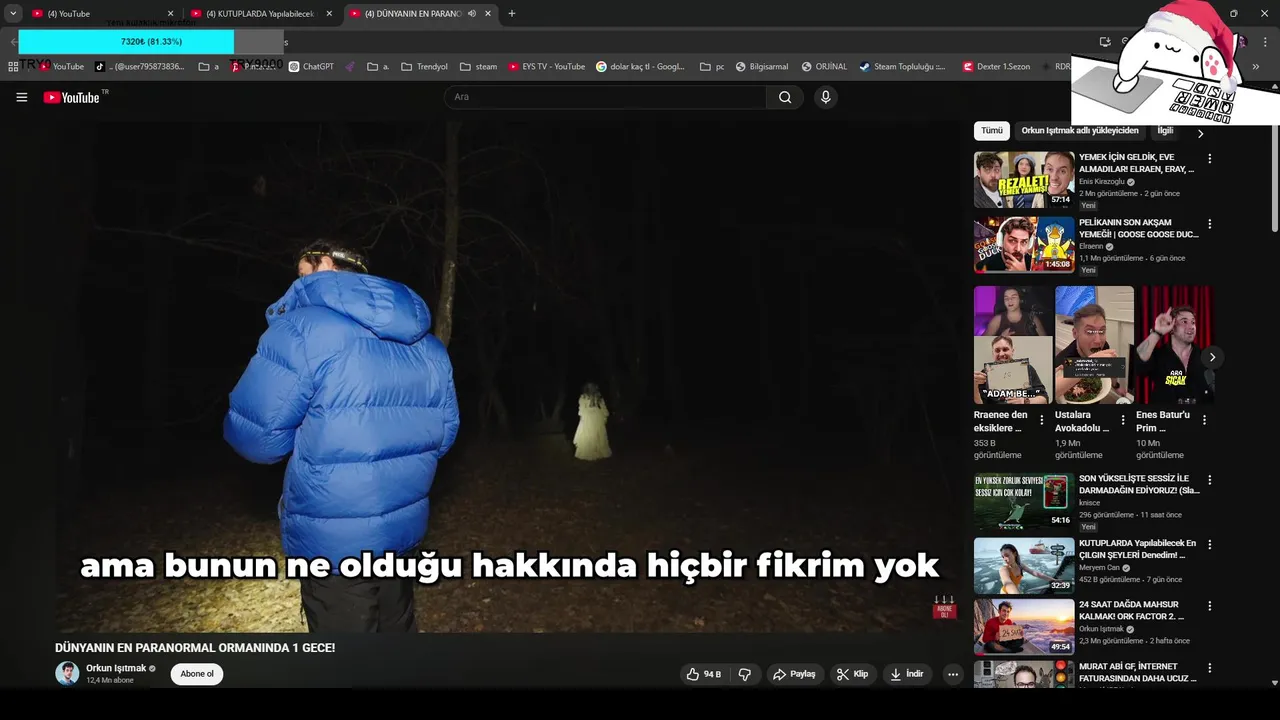Open Trendyol bookmark folder
1280x720 pixels.
(425, 67)
